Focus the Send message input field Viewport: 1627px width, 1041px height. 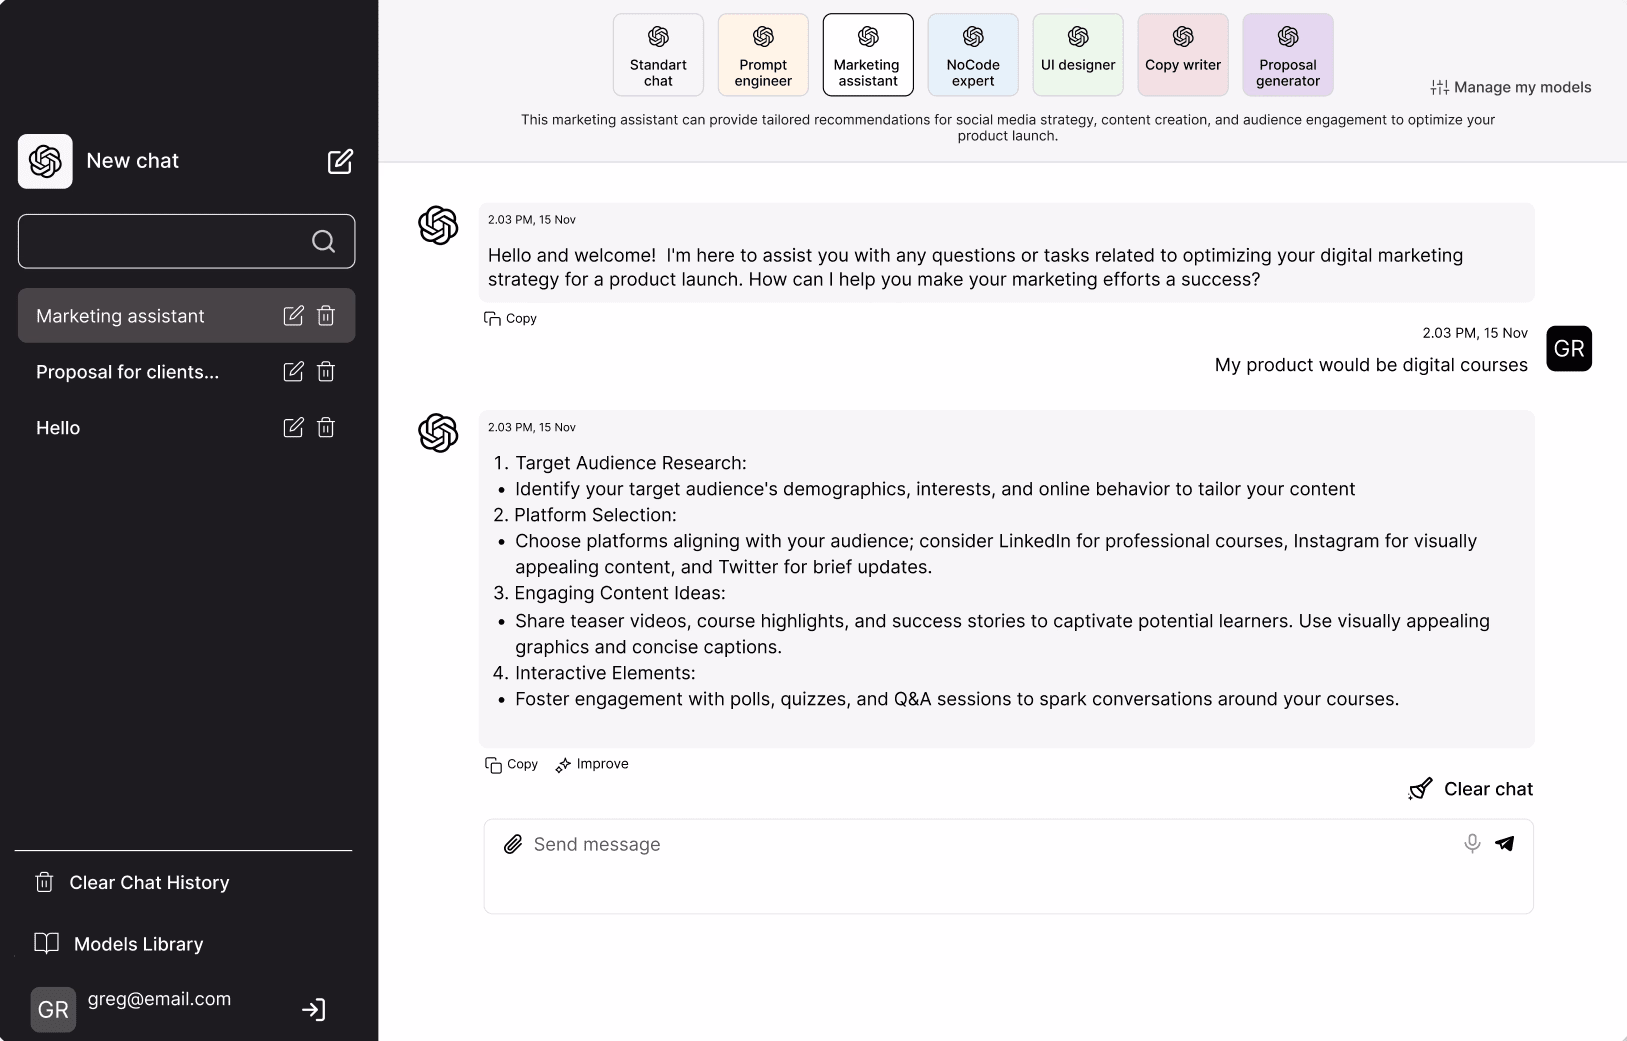(1008, 866)
